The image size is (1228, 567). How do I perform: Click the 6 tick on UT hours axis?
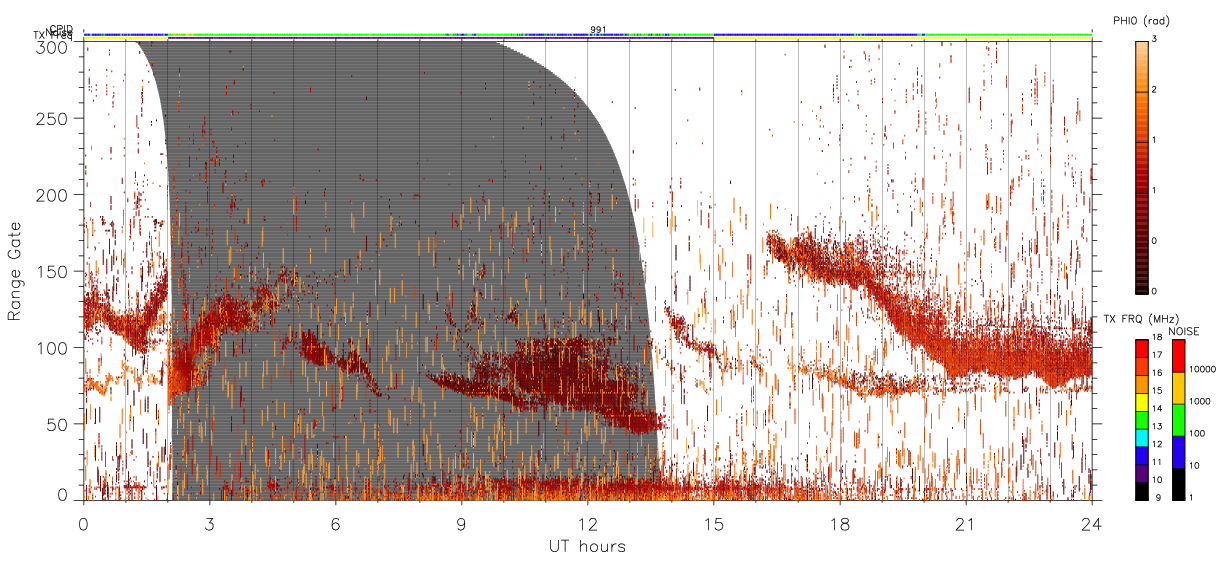pyautogui.click(x=335, y=523)
